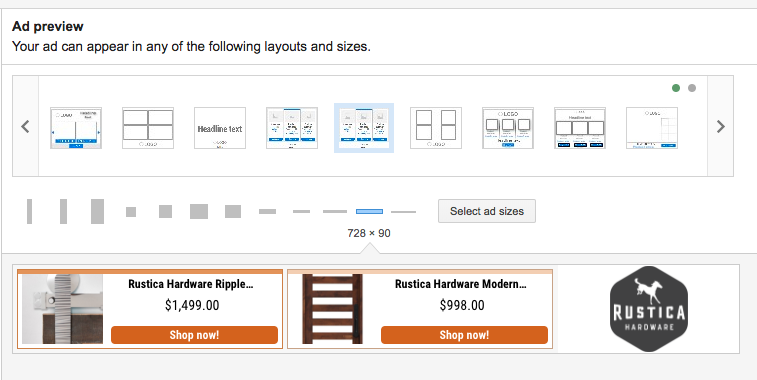Open the Select ad sizes button
The height and width of the screenshot is (380, 757).
(x=487, y=211)
